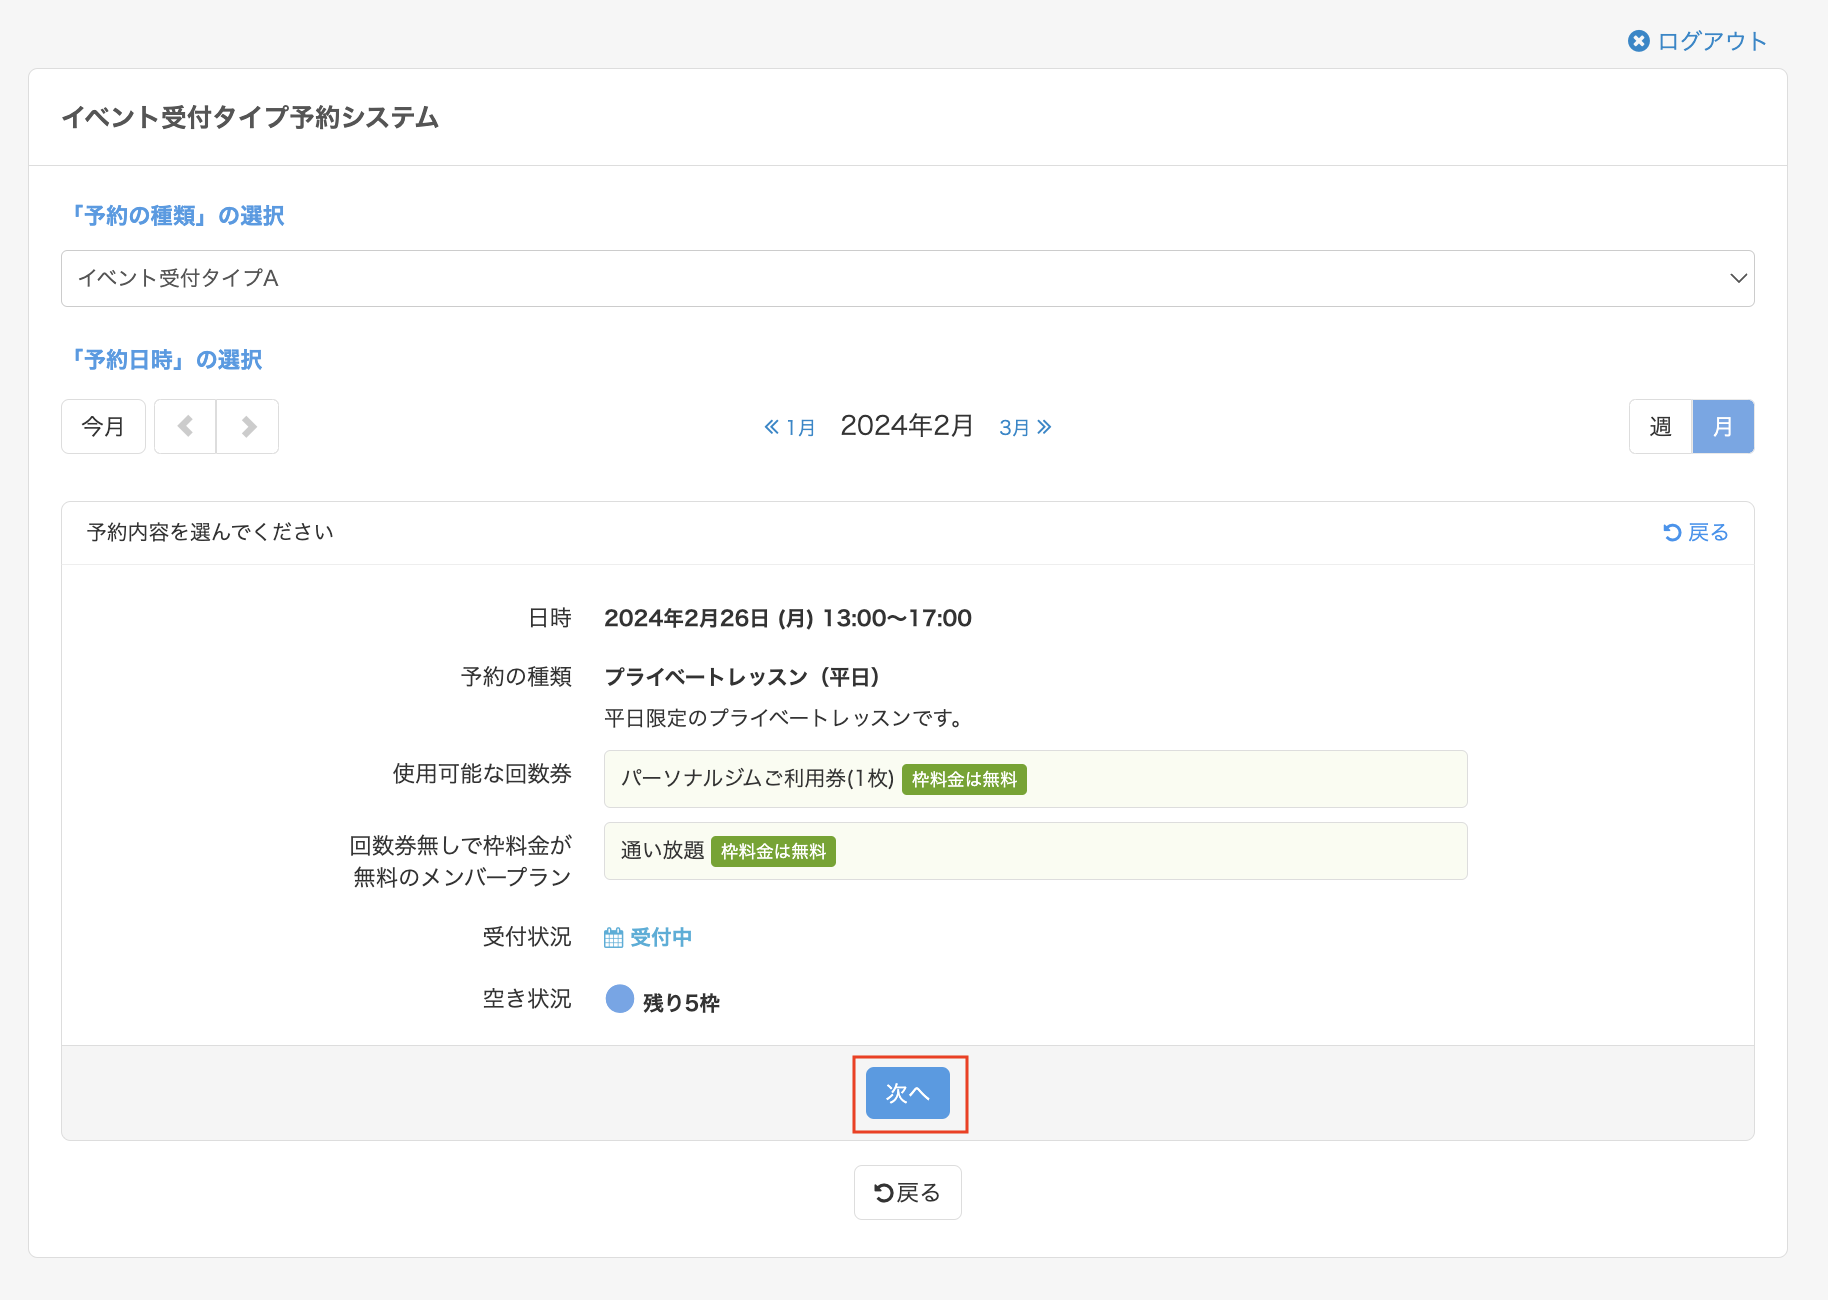Click the logout circle-x icon

(1638, 41)
